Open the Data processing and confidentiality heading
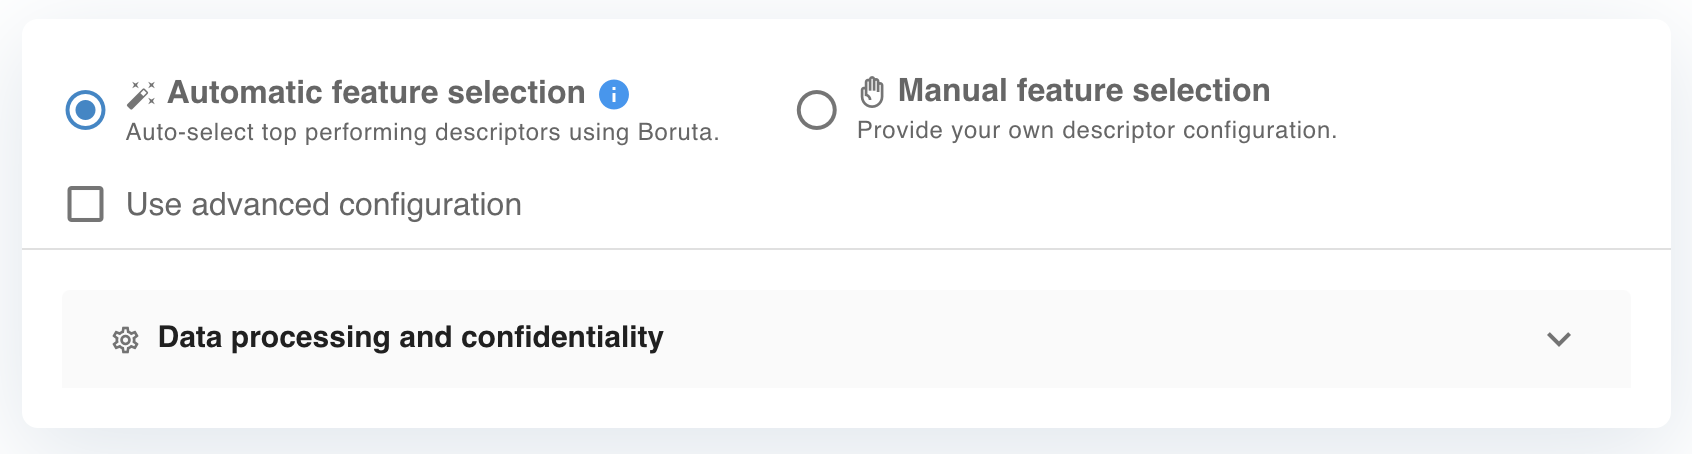This screenshot has height=454, width=1692. coord(410,338)
